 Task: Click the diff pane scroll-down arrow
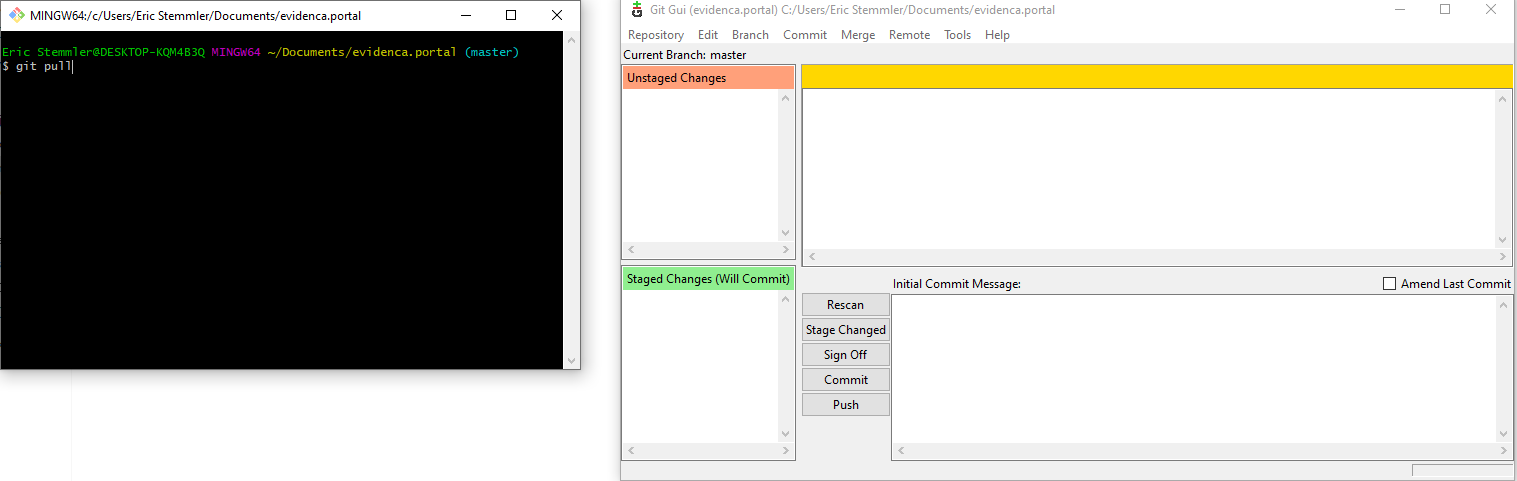point(1503,240)
